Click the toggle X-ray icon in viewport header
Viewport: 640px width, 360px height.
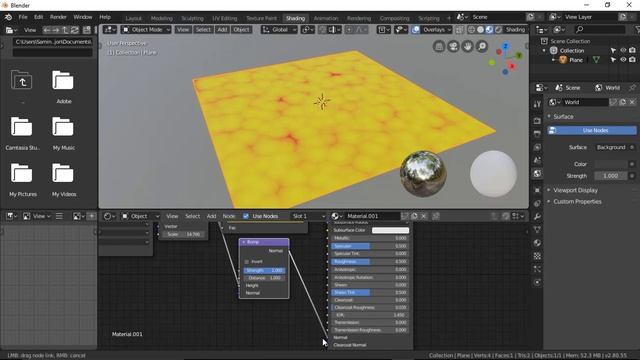459,30
